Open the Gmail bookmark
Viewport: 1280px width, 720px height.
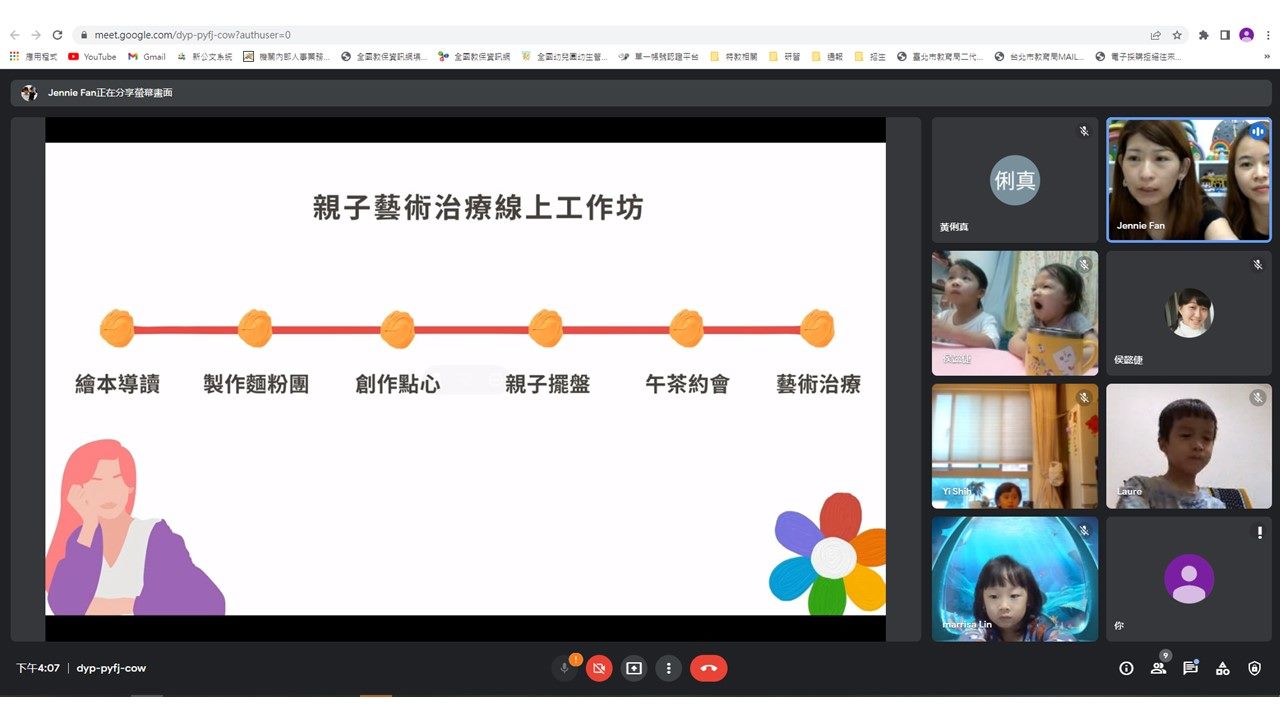coord(147,57)
